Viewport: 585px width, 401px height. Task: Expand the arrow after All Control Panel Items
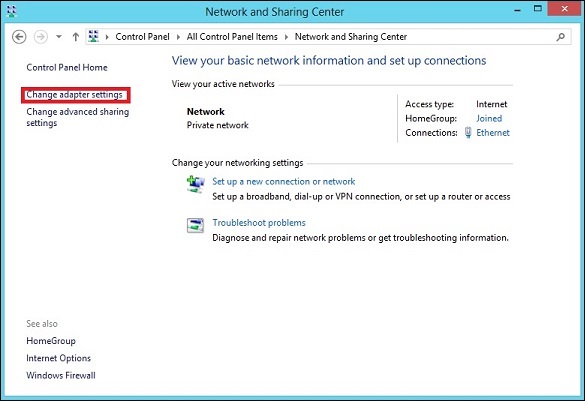(287, 37)
